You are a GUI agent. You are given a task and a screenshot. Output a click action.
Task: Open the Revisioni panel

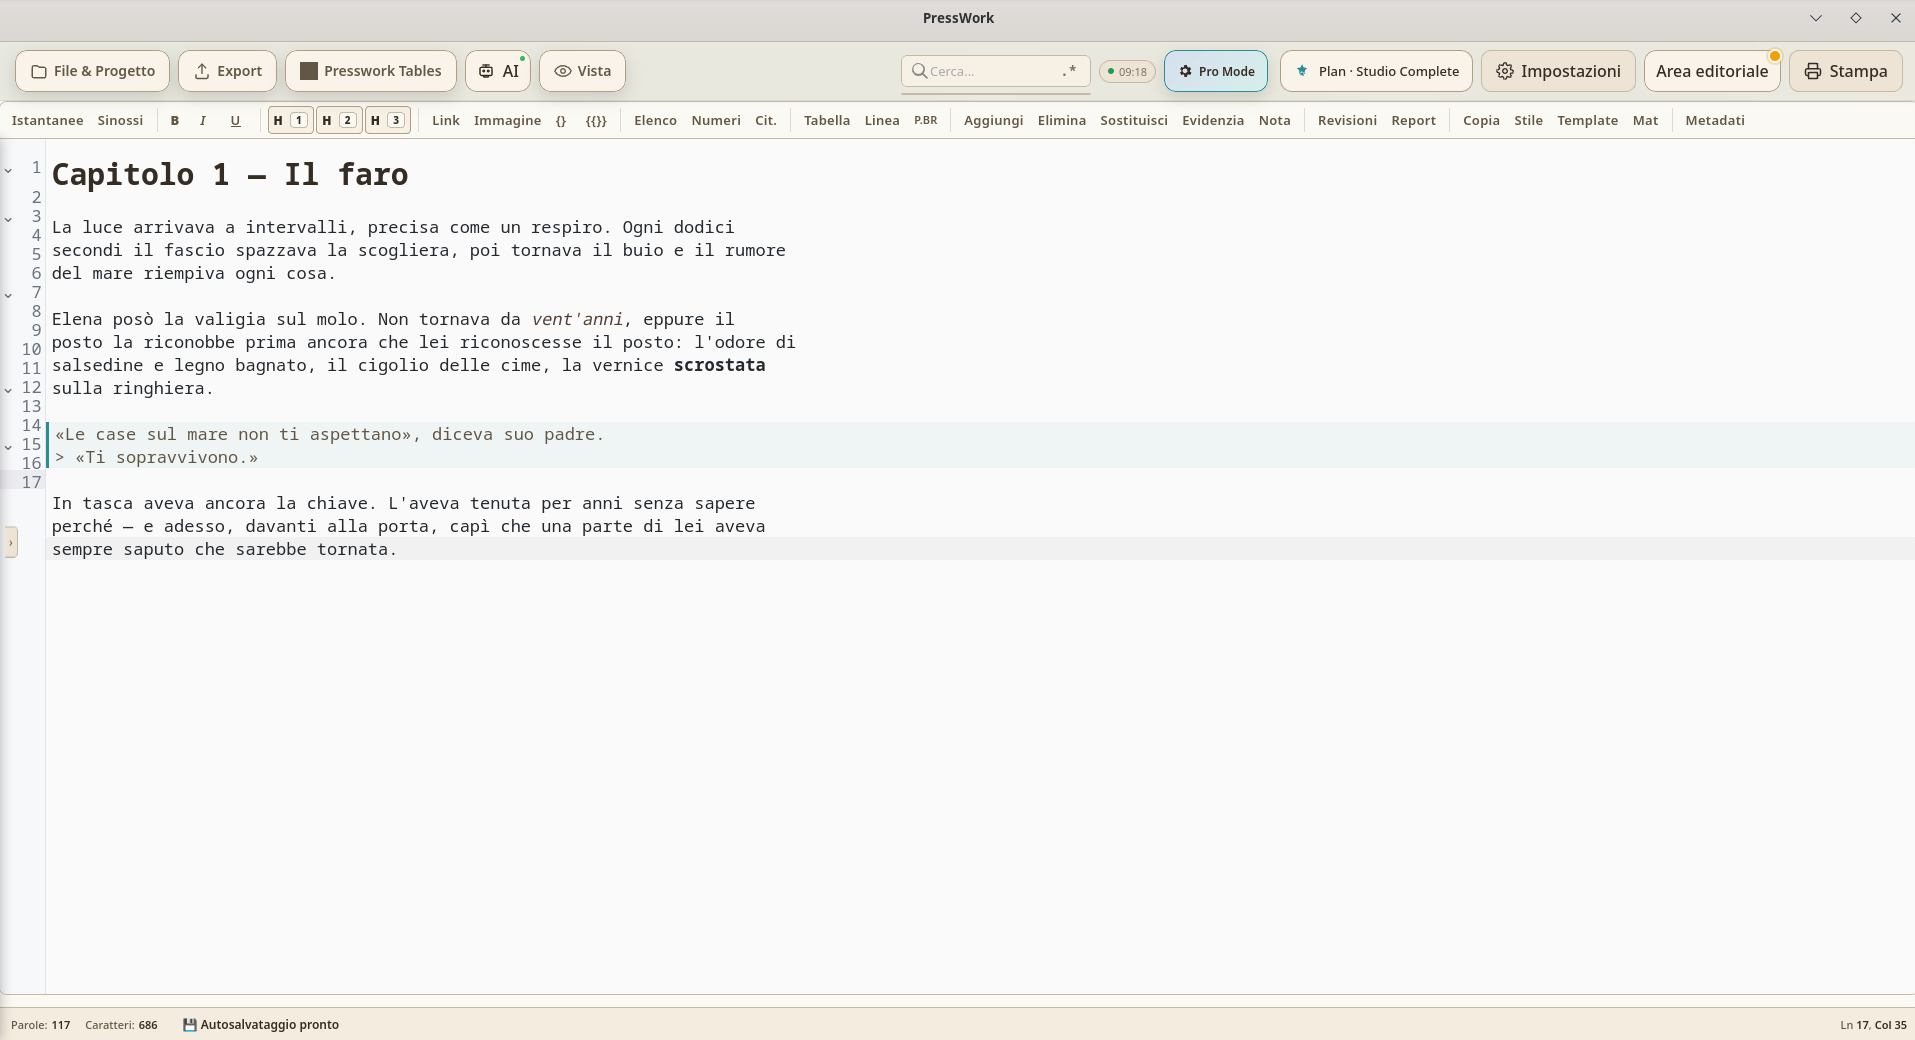pyautogui.click(x=1347, y=120)
